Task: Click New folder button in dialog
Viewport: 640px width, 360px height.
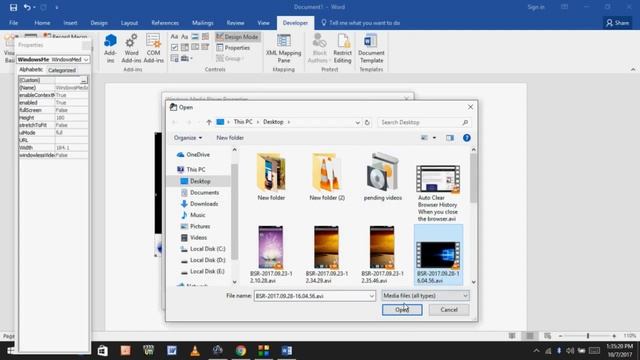Action: pyautogui.click(x=230, y=138)
